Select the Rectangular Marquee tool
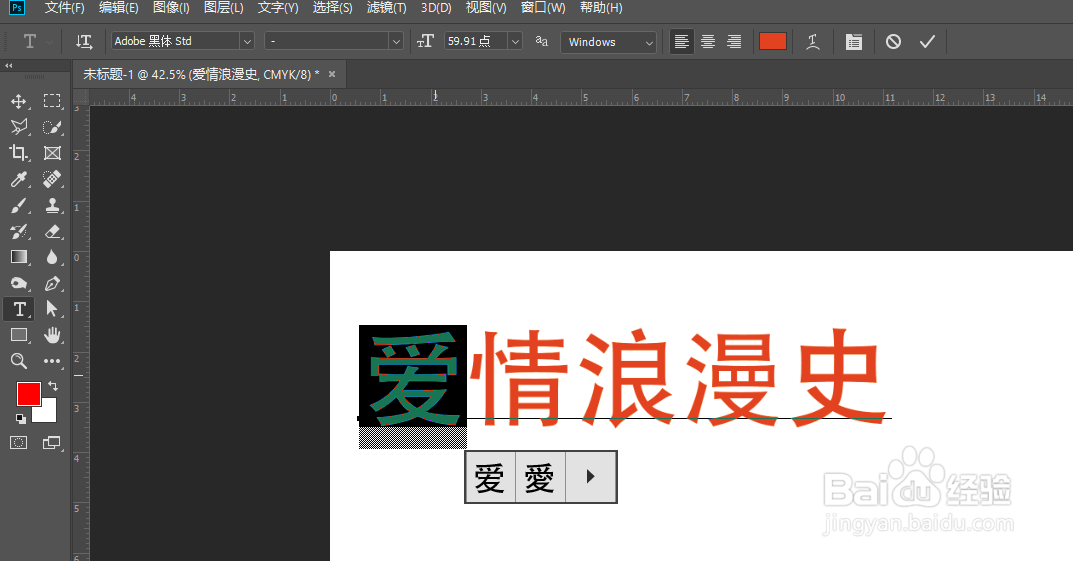The height and width of the screenshot is (561, 1073). coord(52,101)
